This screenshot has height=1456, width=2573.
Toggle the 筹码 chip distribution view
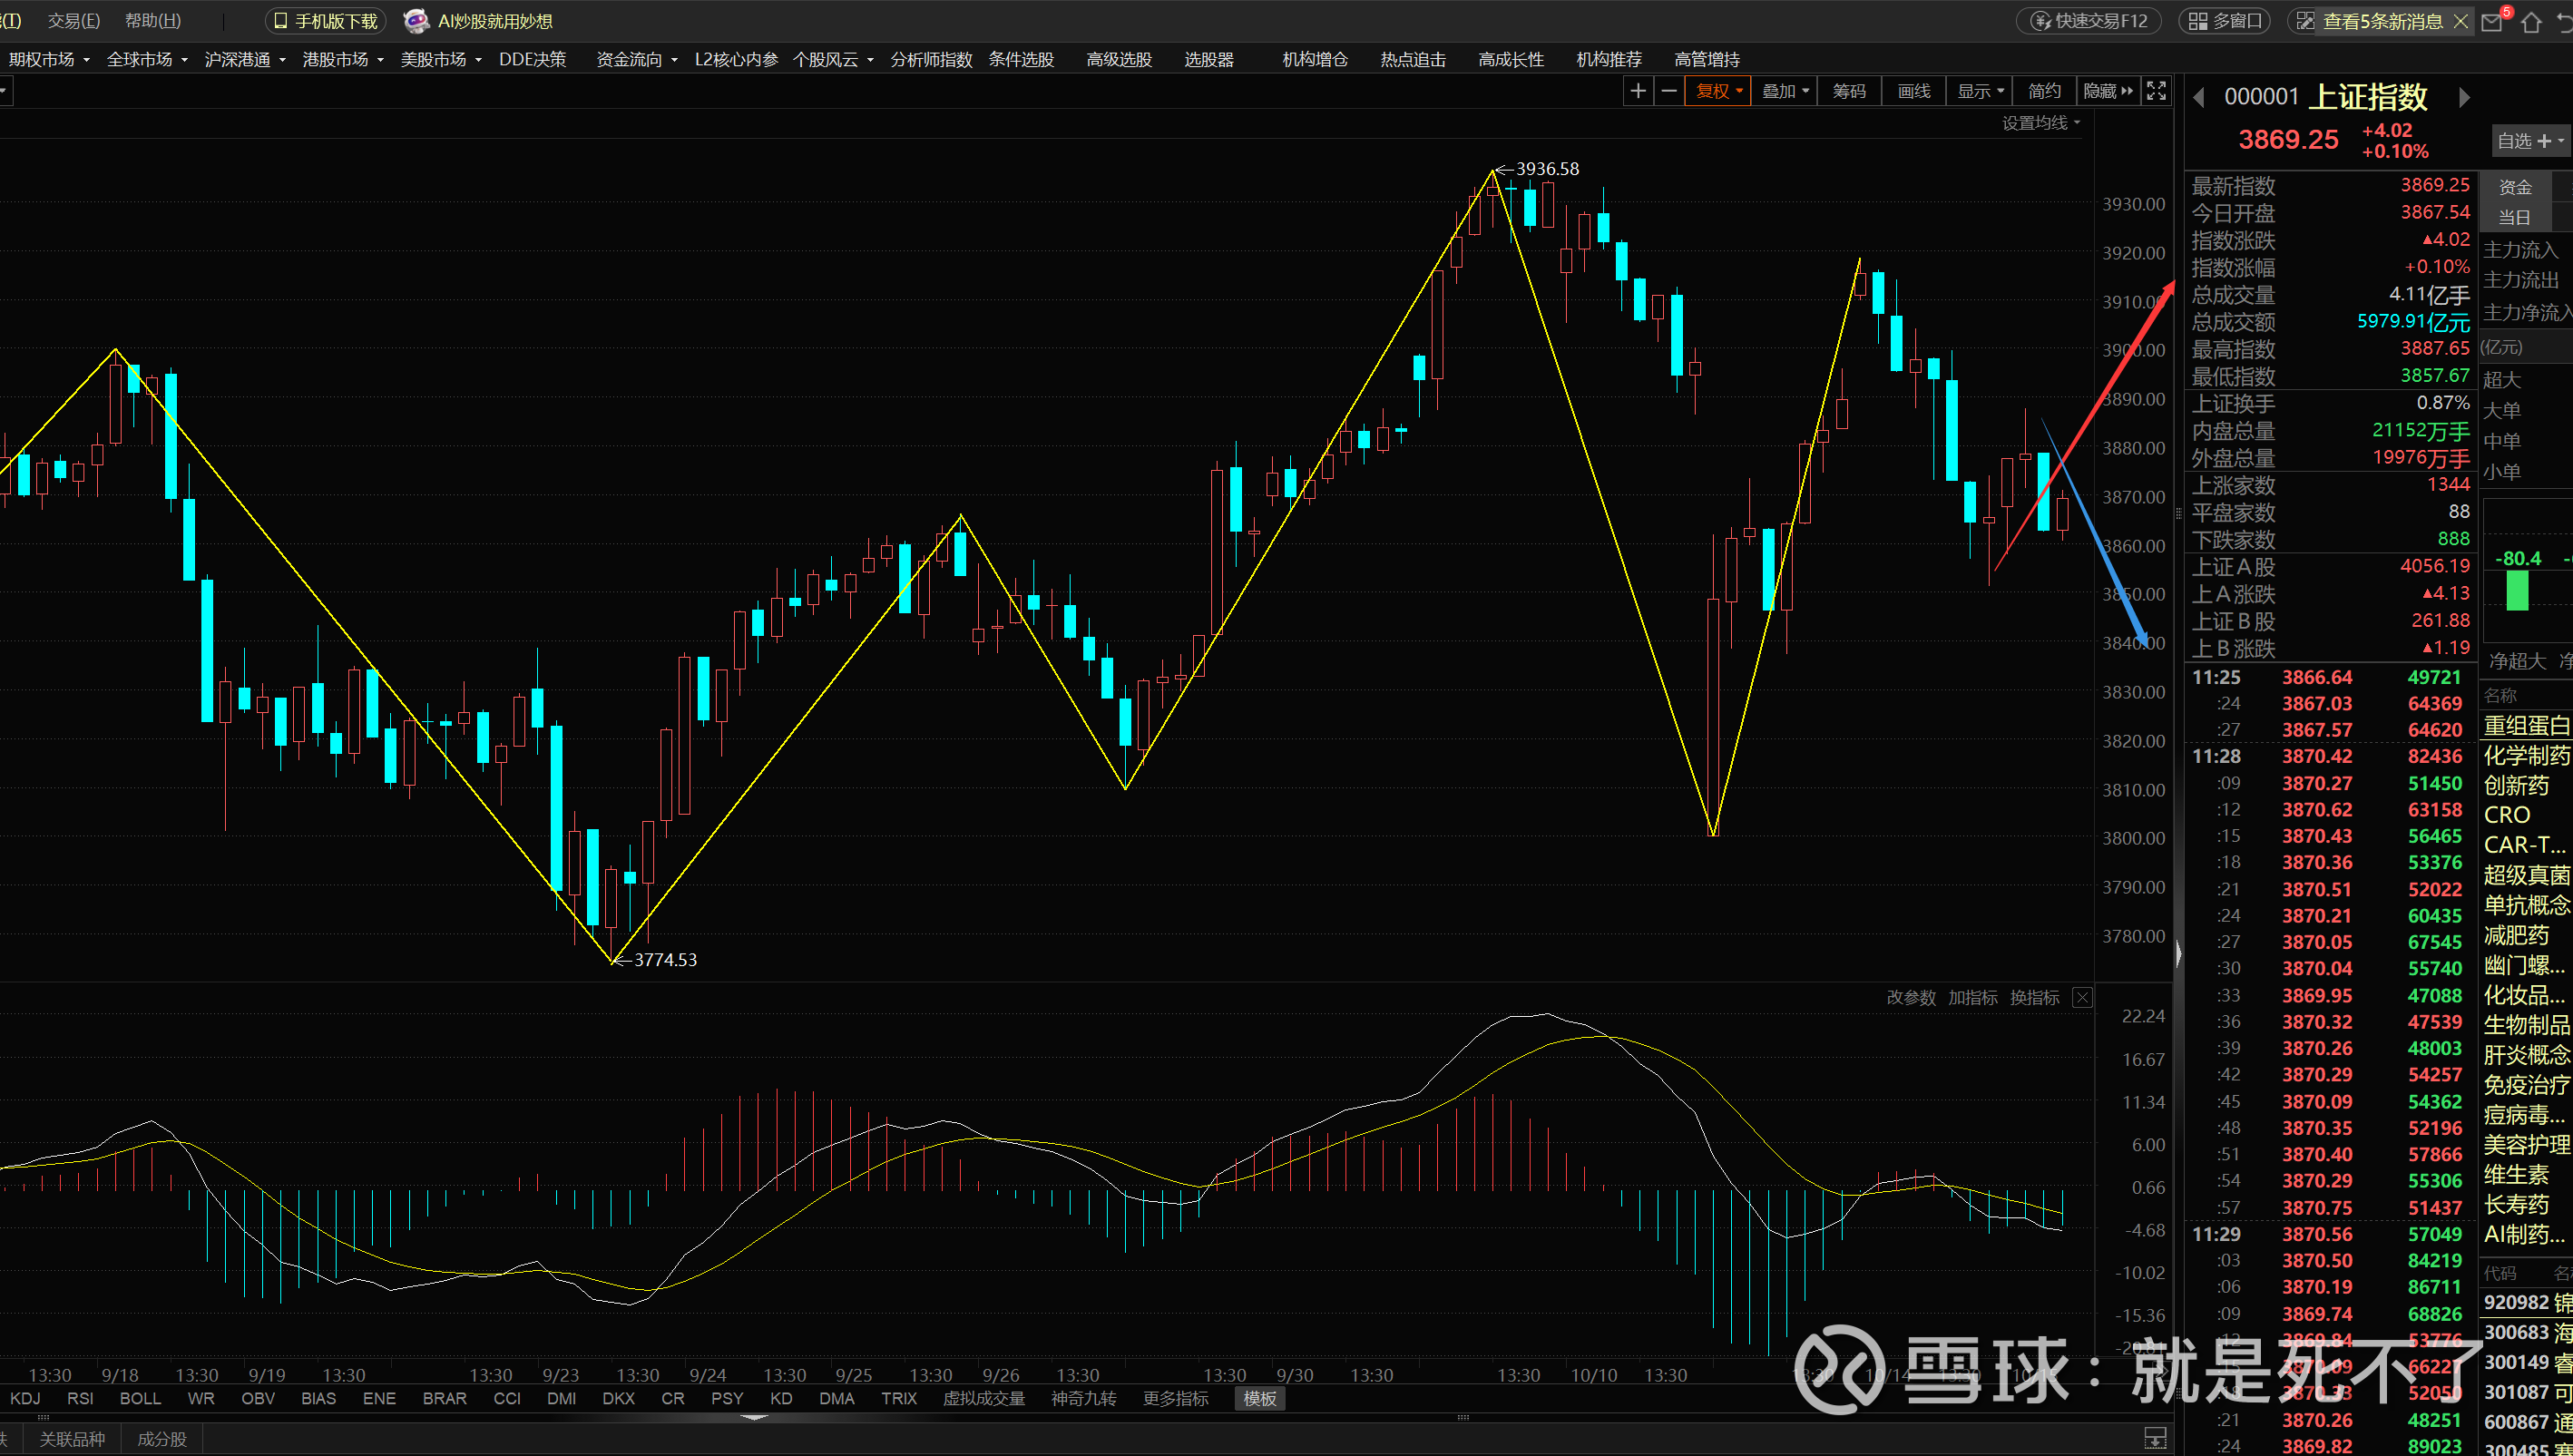1848,91
